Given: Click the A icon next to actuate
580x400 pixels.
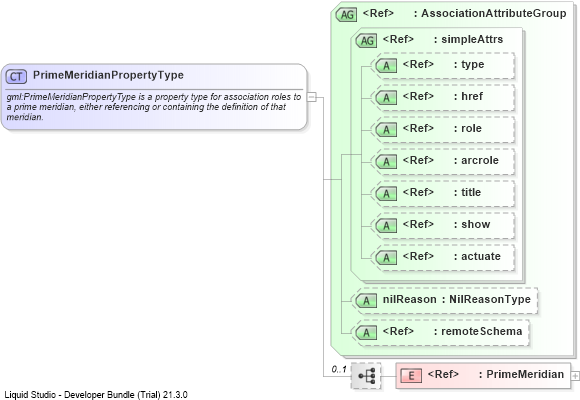Looking at the screenshot, I should [386, 258].
